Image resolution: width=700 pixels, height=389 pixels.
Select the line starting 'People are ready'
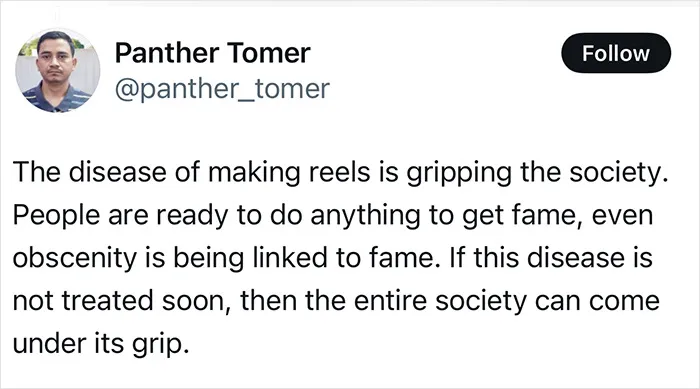point(333,216)
